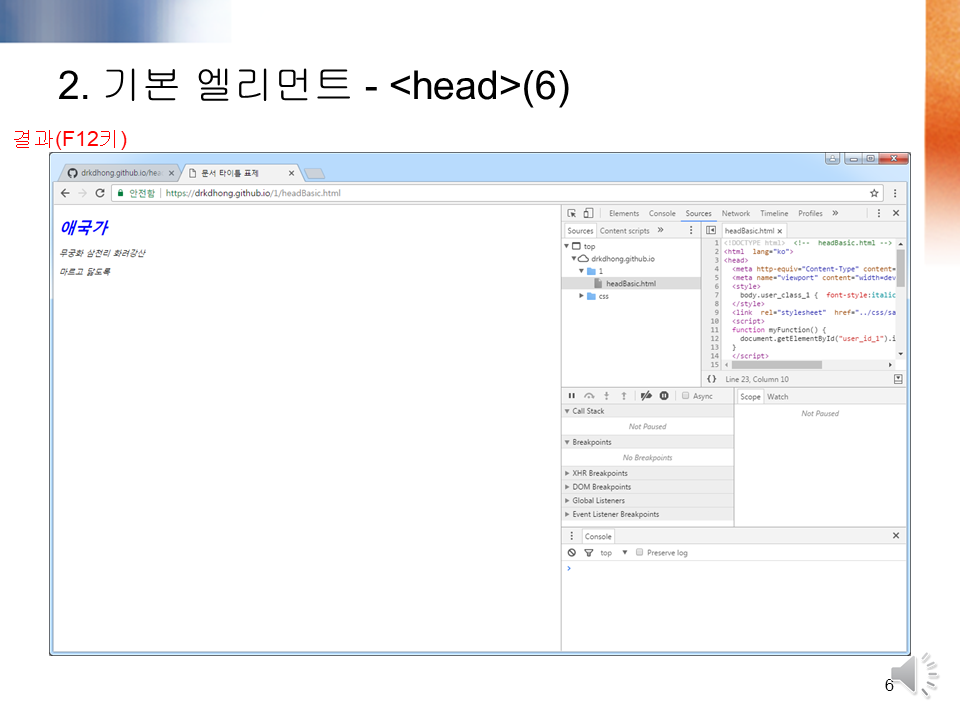960x720 pixels.
Task: Switch to the Scope pane tab
Action: click(x=750, y=397)
